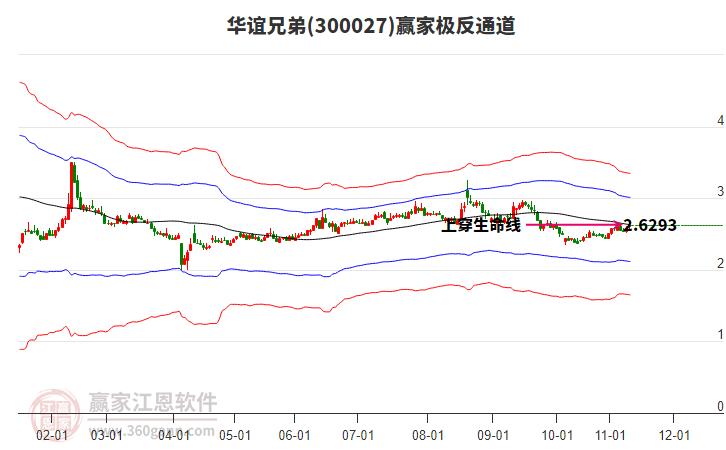Click the chart title 华谊兄弟(300027)赢家极反通道
726x450 pixels.
[x=371, y=26]
